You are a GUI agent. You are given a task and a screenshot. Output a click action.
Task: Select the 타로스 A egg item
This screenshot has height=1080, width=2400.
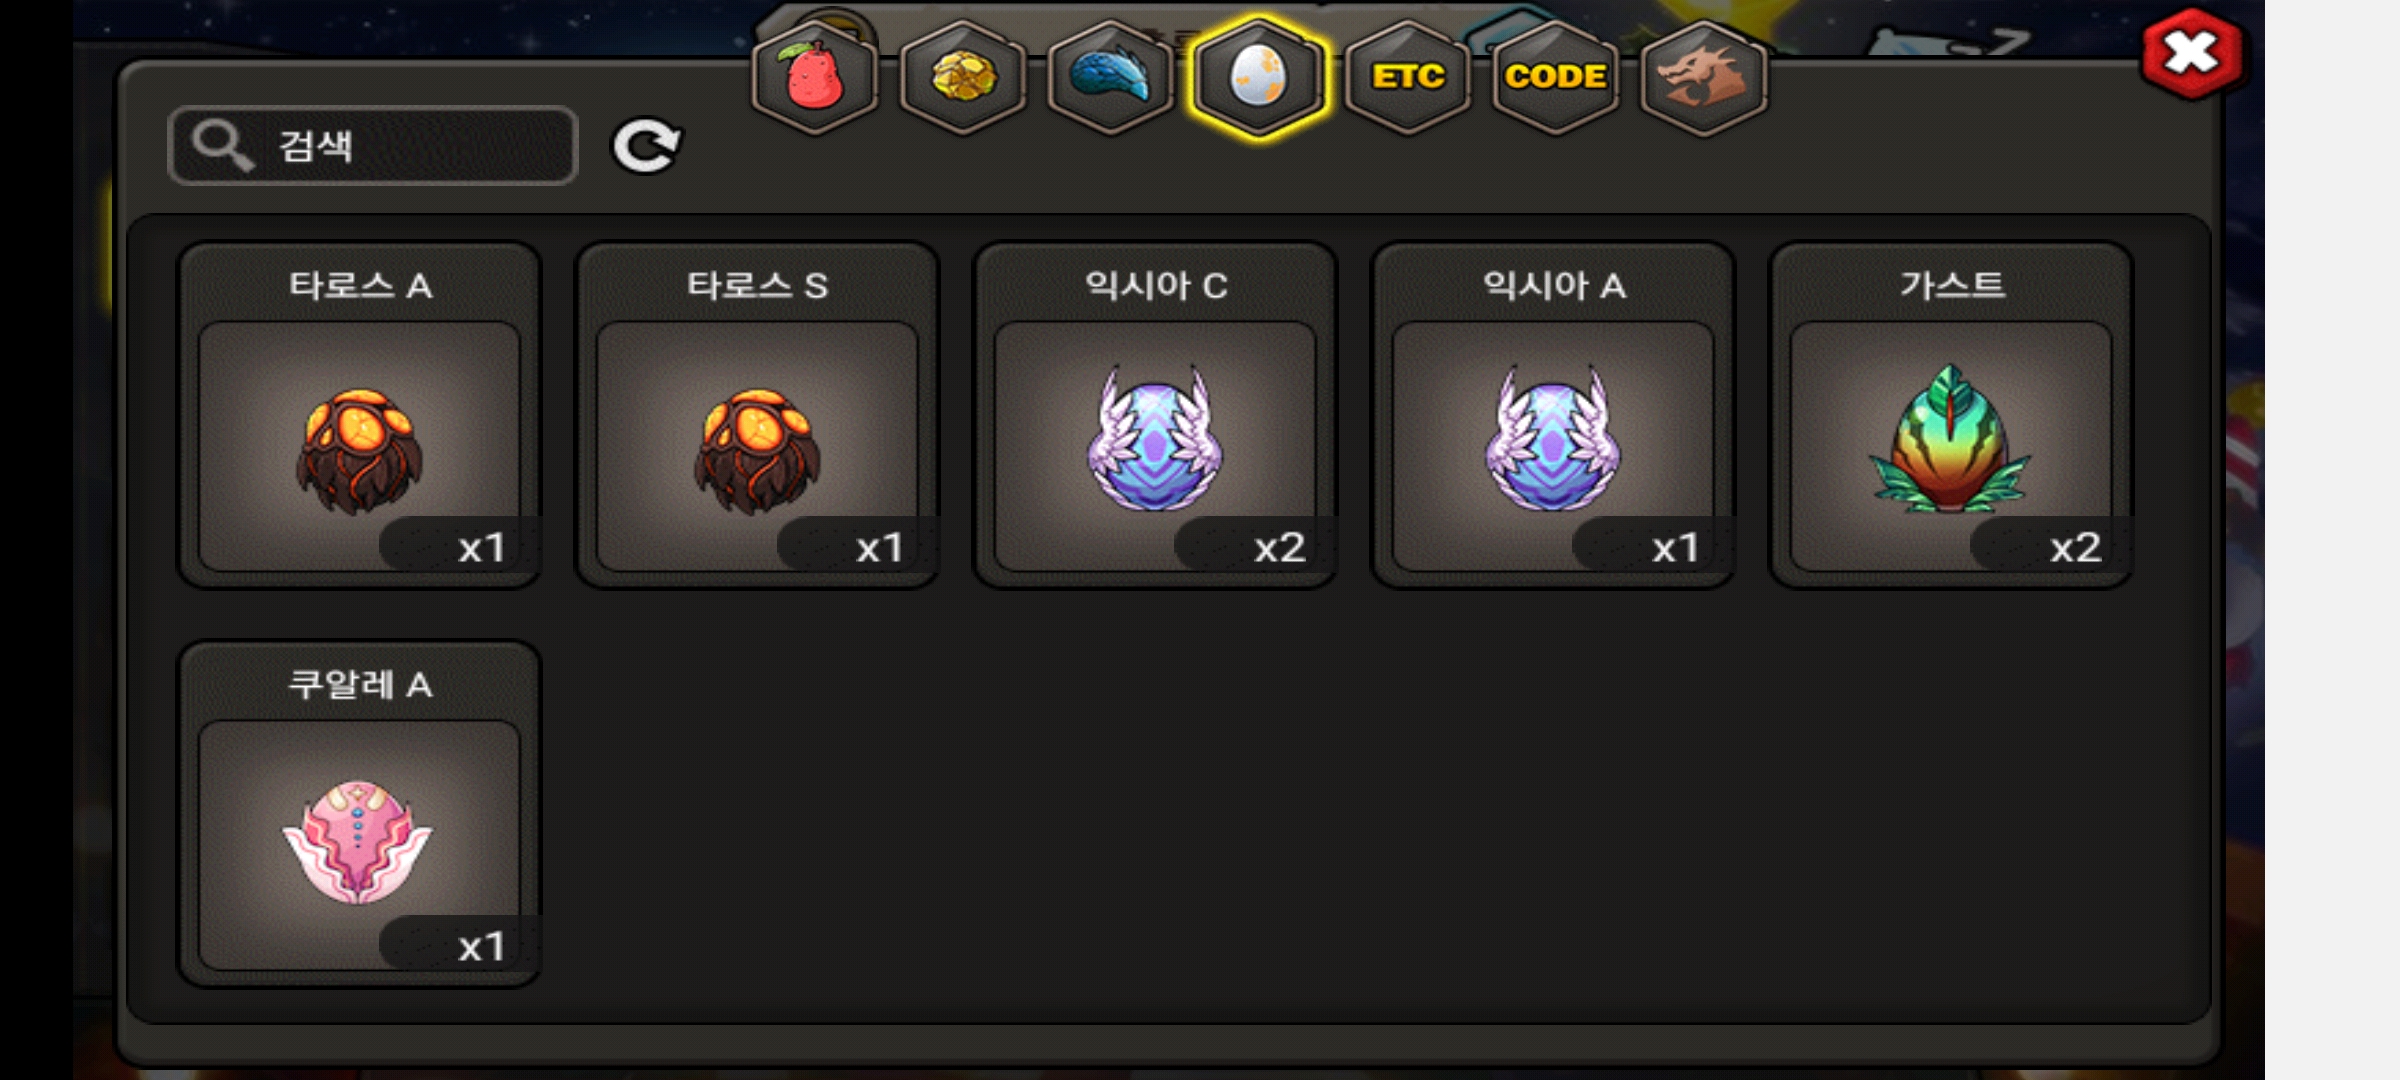359,416
